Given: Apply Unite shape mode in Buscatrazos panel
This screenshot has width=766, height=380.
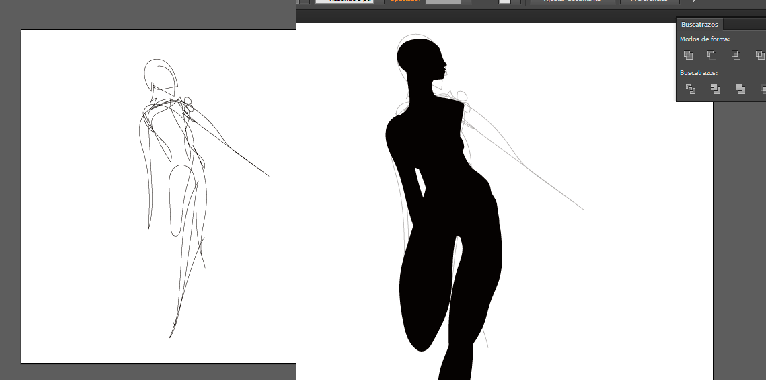Looking at the screenshot, I should pos(688,55).
